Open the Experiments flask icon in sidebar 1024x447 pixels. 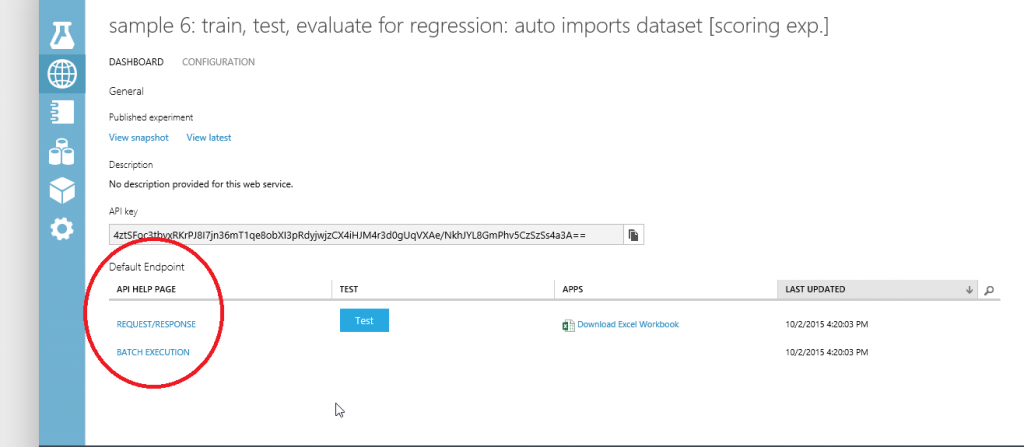click(x=62, y=35)
